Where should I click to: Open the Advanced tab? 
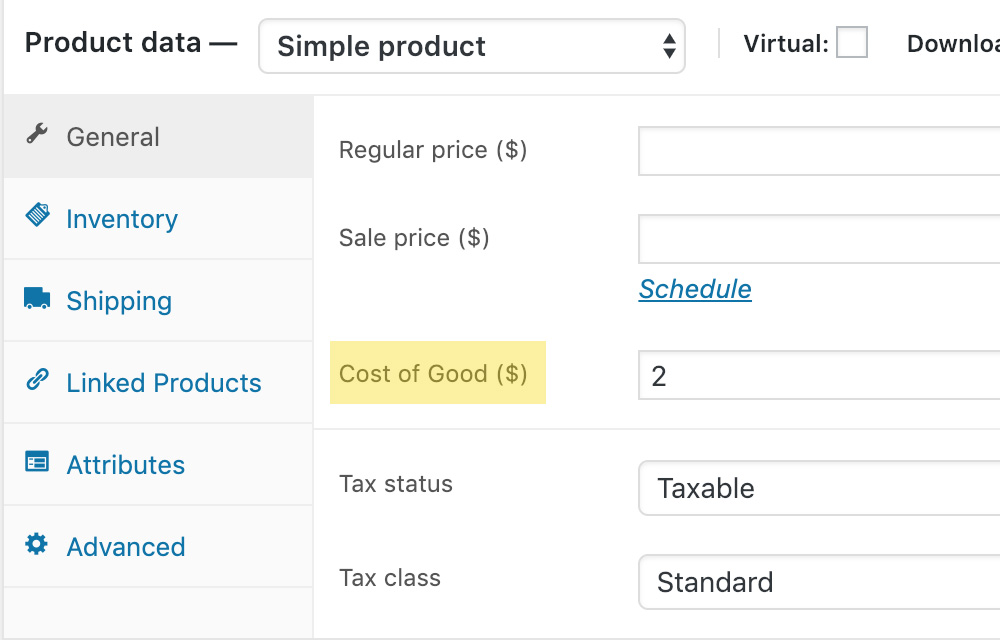tap(126, 547)
